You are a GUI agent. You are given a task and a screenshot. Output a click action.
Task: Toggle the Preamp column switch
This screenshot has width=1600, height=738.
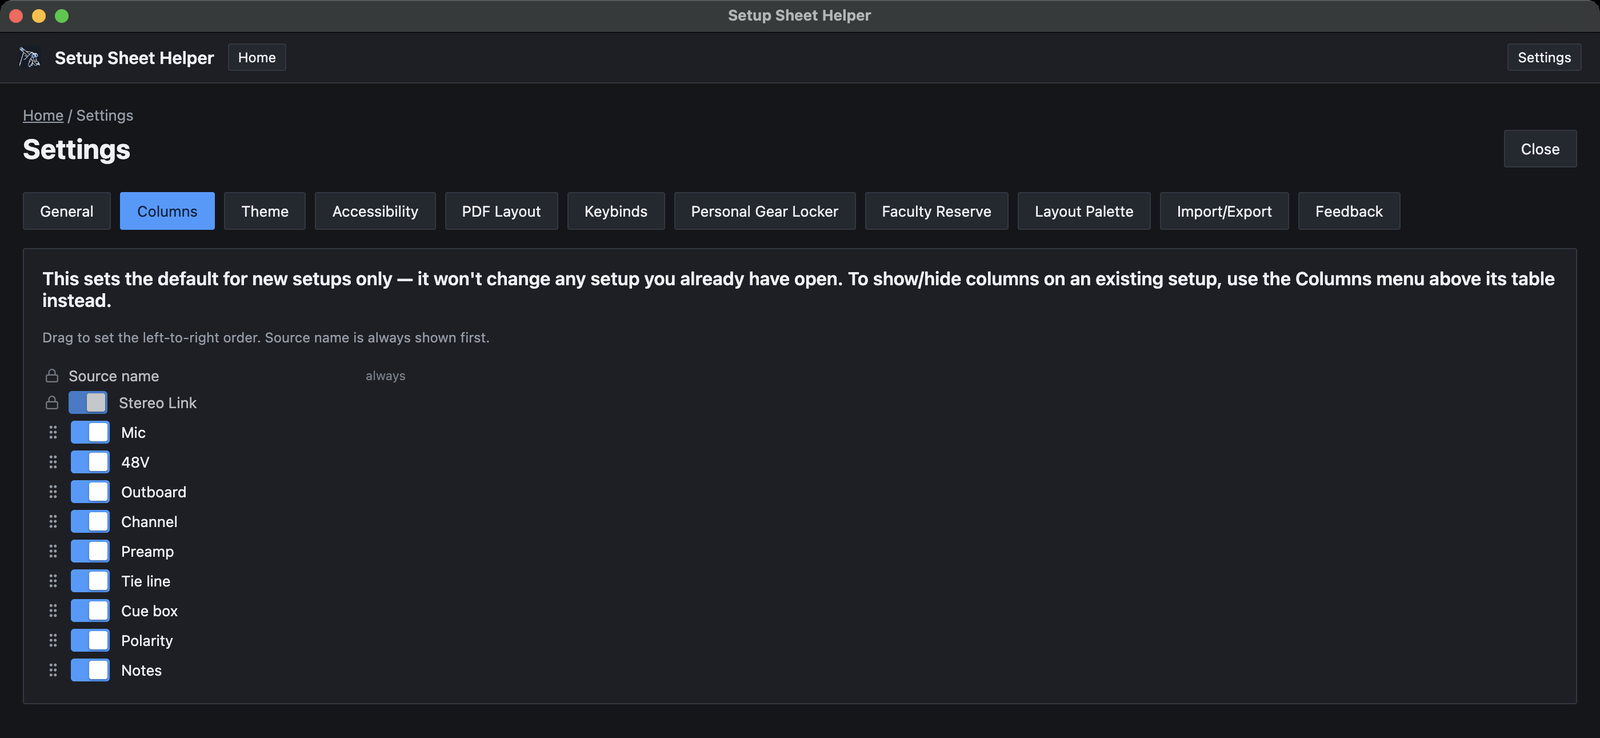[90, 551]
